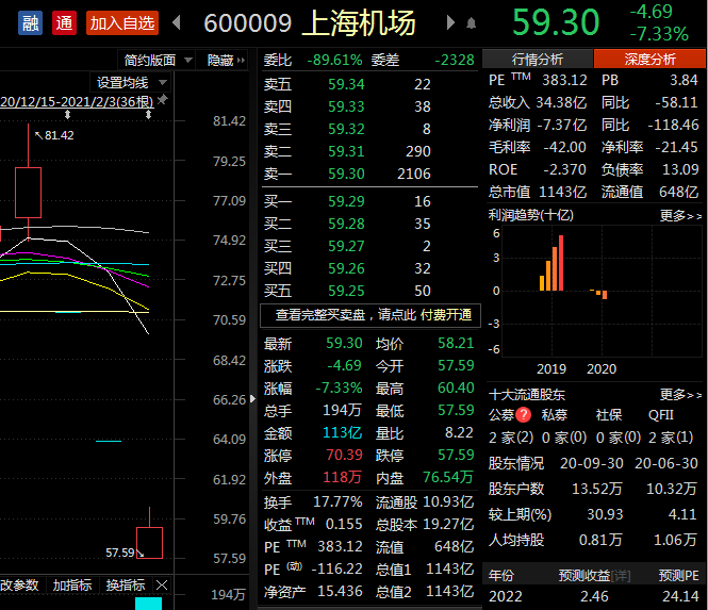Screen dimensions: 708x610
Task: Switch to the 行情分析 tab
Action: [x=537, y=59]
